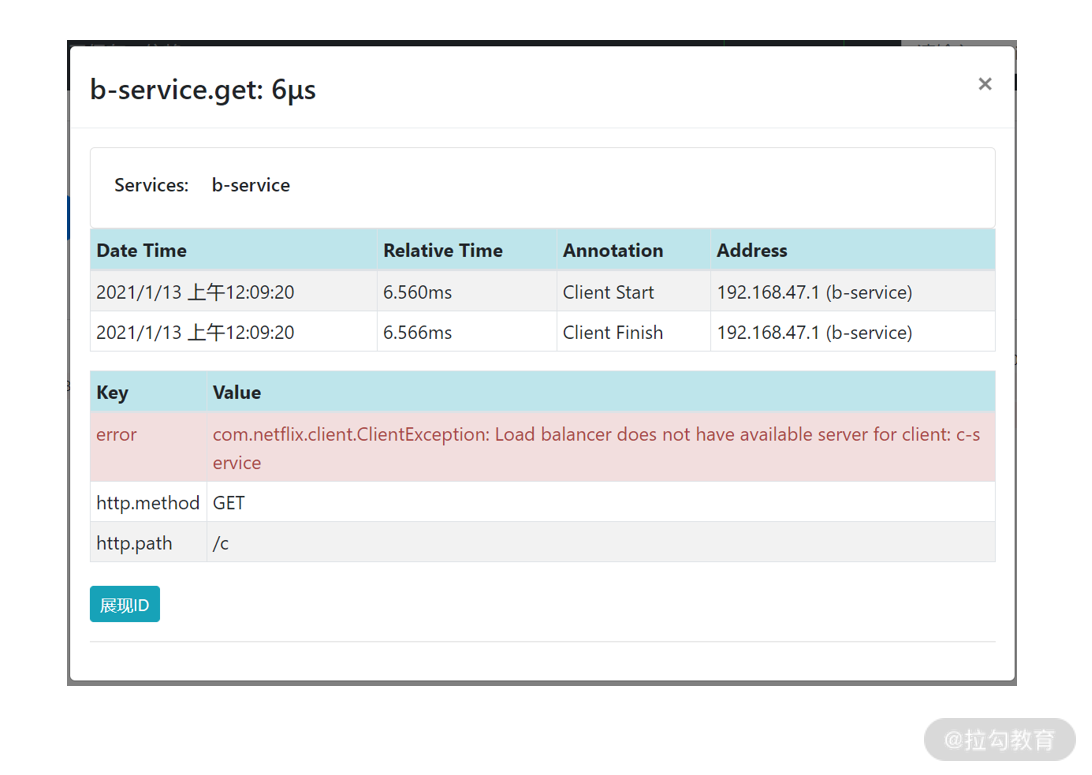Select the GET value cell
Screen dimensions: 1092x775
[x=228, y=503]
